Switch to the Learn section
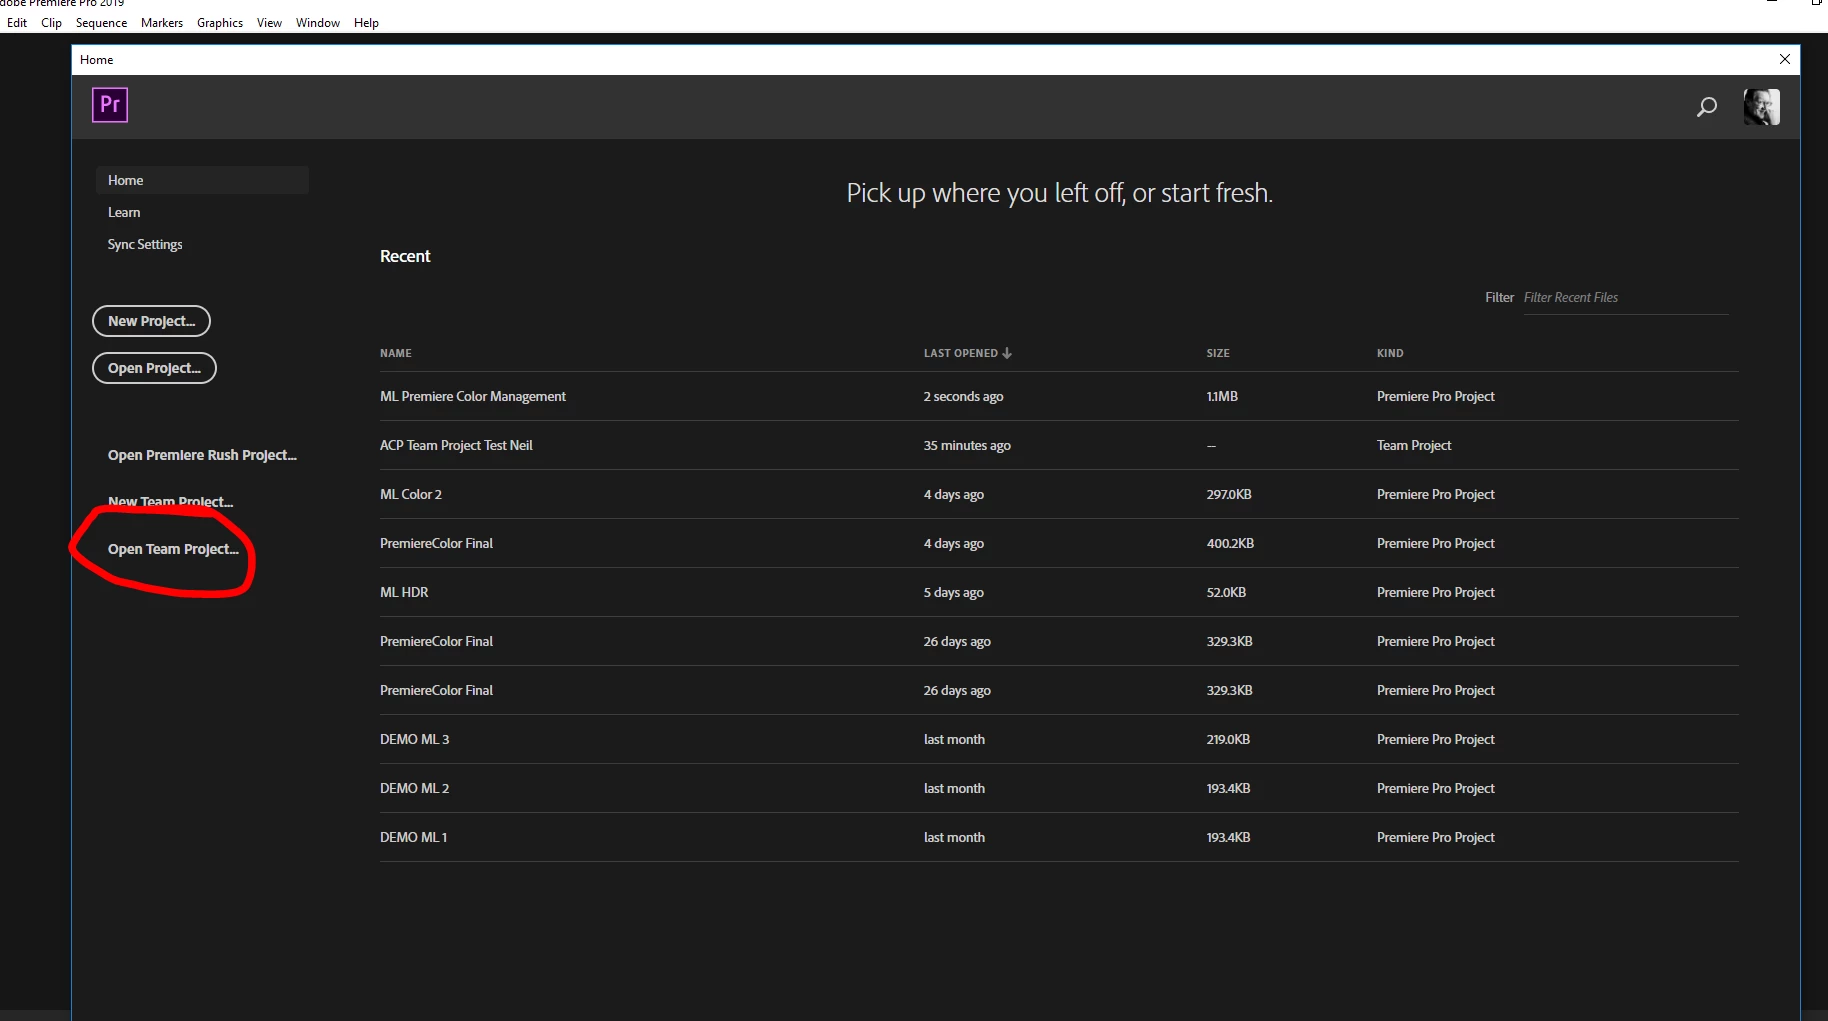The image size is (1828, 1021). pyautogui.click(x=124, y=212)
